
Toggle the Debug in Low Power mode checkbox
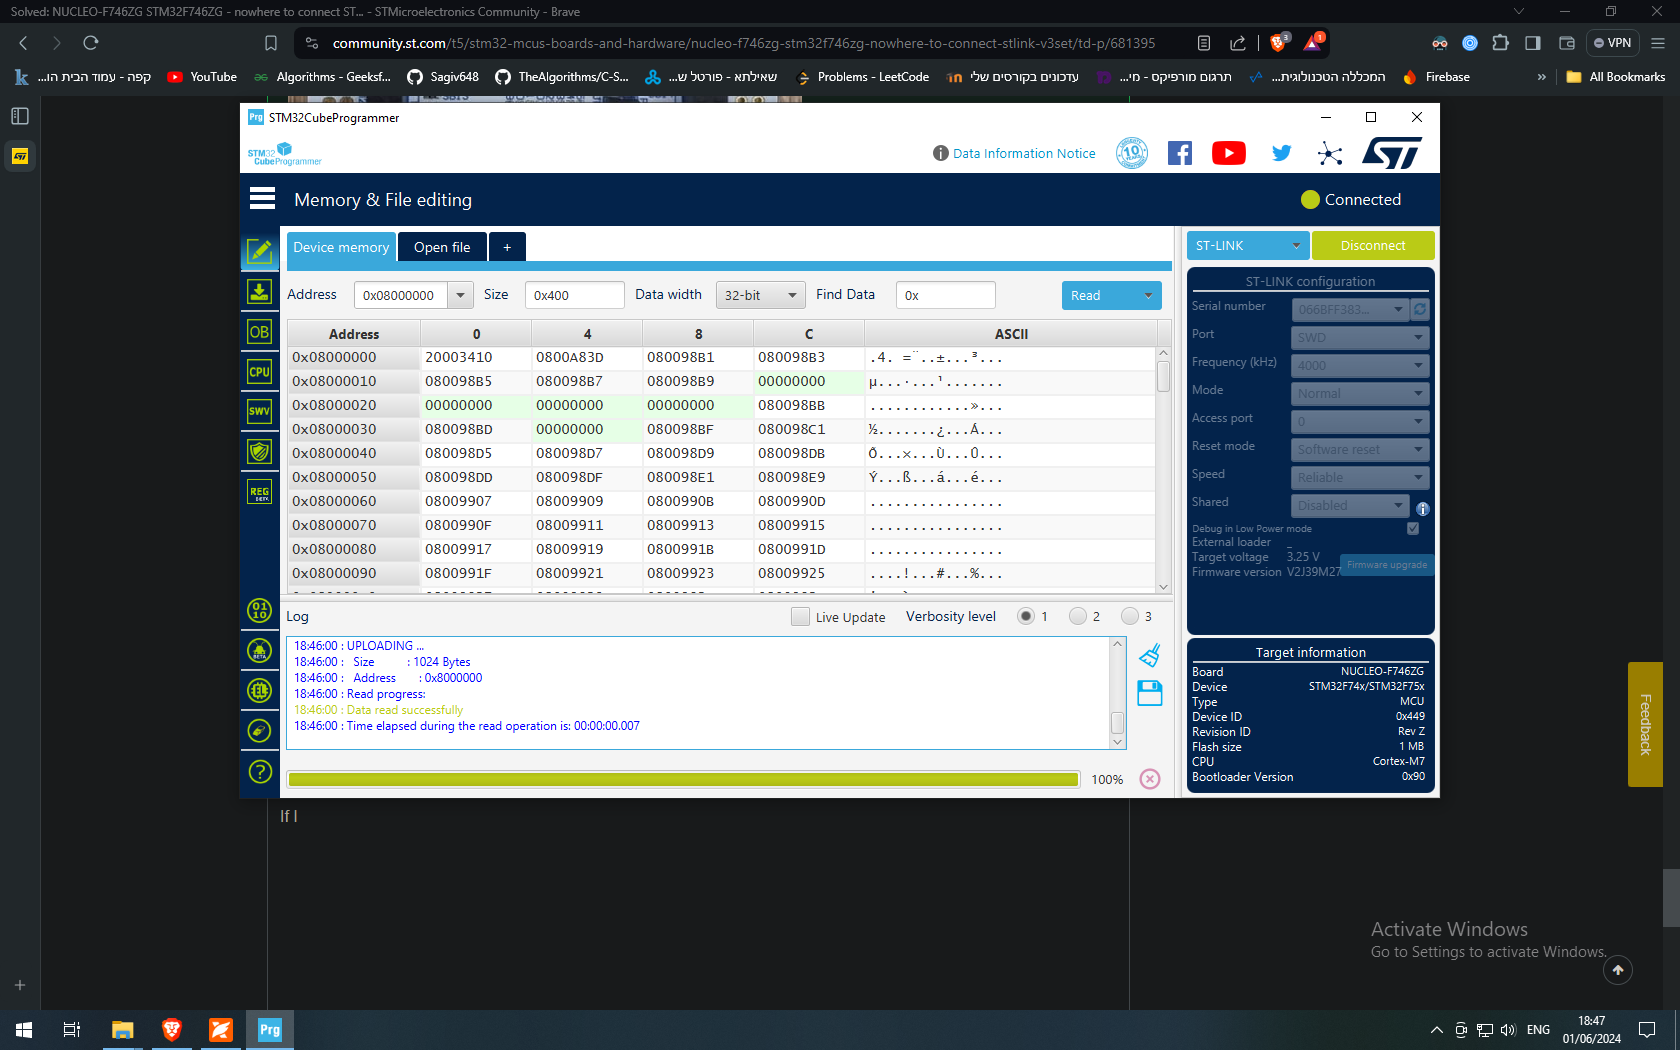1413,528
